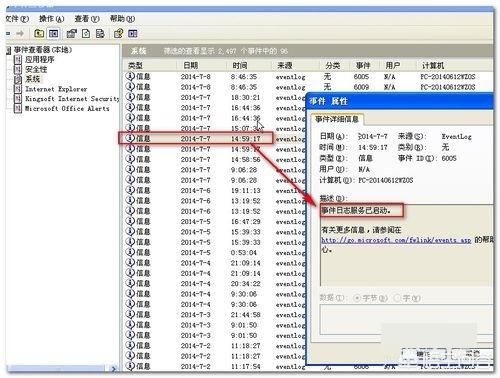Select 系统 log in the tree
The image size is (500, 378).
33,79
